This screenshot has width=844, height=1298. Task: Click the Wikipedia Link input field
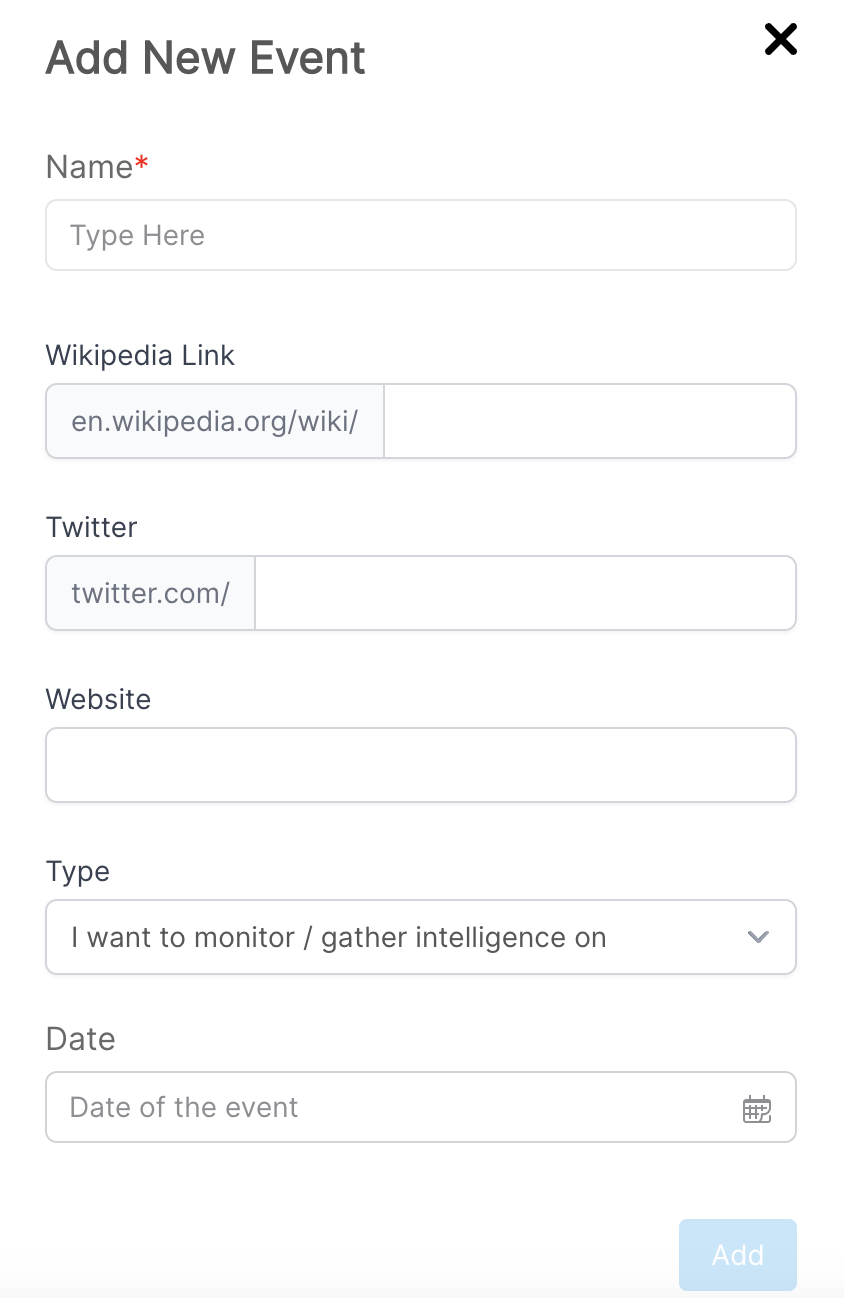coord(589,421)
